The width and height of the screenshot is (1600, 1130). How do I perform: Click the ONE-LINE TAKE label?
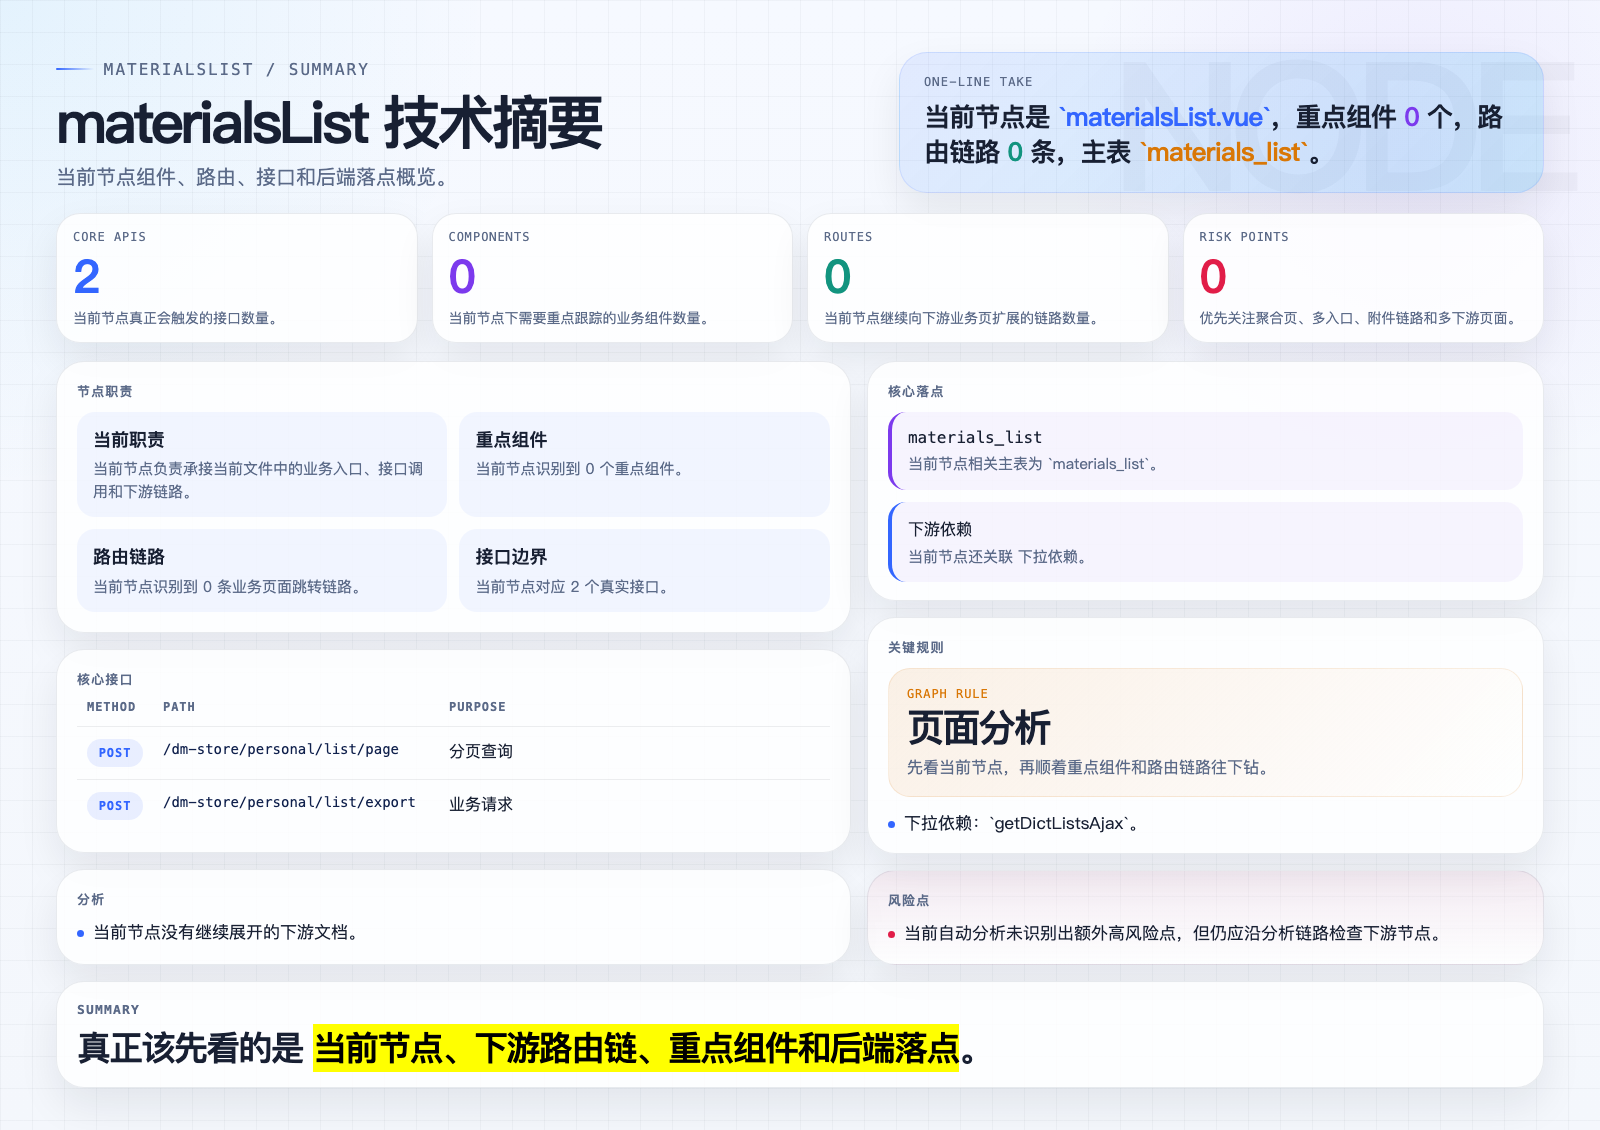(978, 82)
